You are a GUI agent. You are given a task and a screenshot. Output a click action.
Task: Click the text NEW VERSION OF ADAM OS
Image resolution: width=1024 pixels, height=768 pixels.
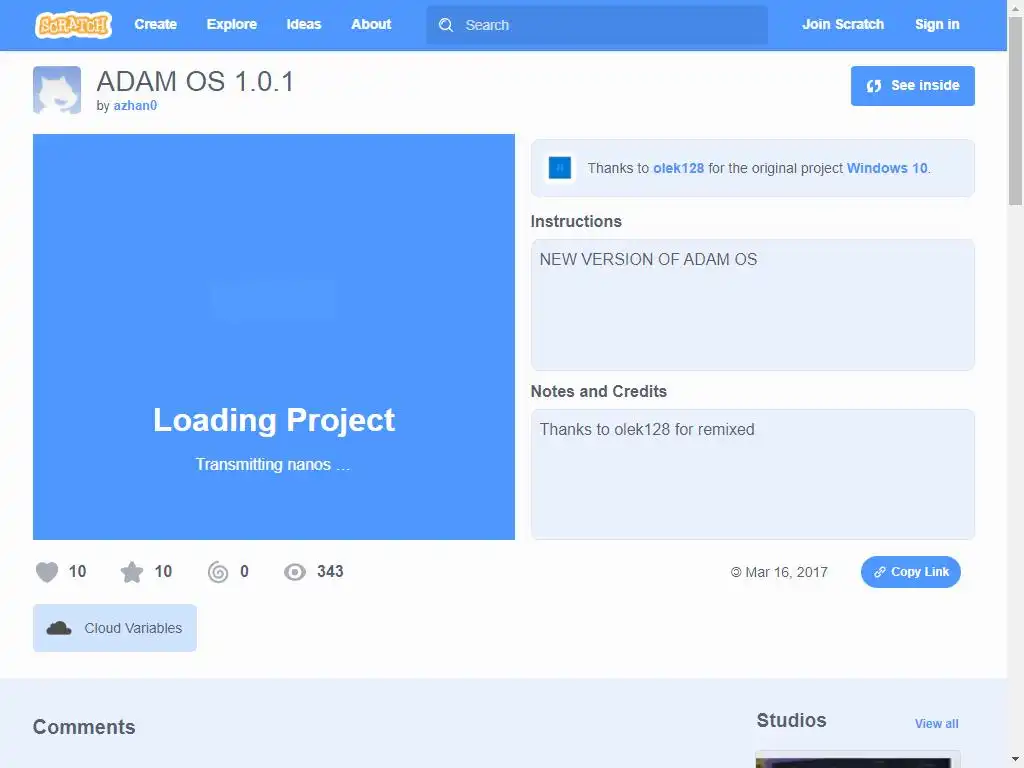648,259
